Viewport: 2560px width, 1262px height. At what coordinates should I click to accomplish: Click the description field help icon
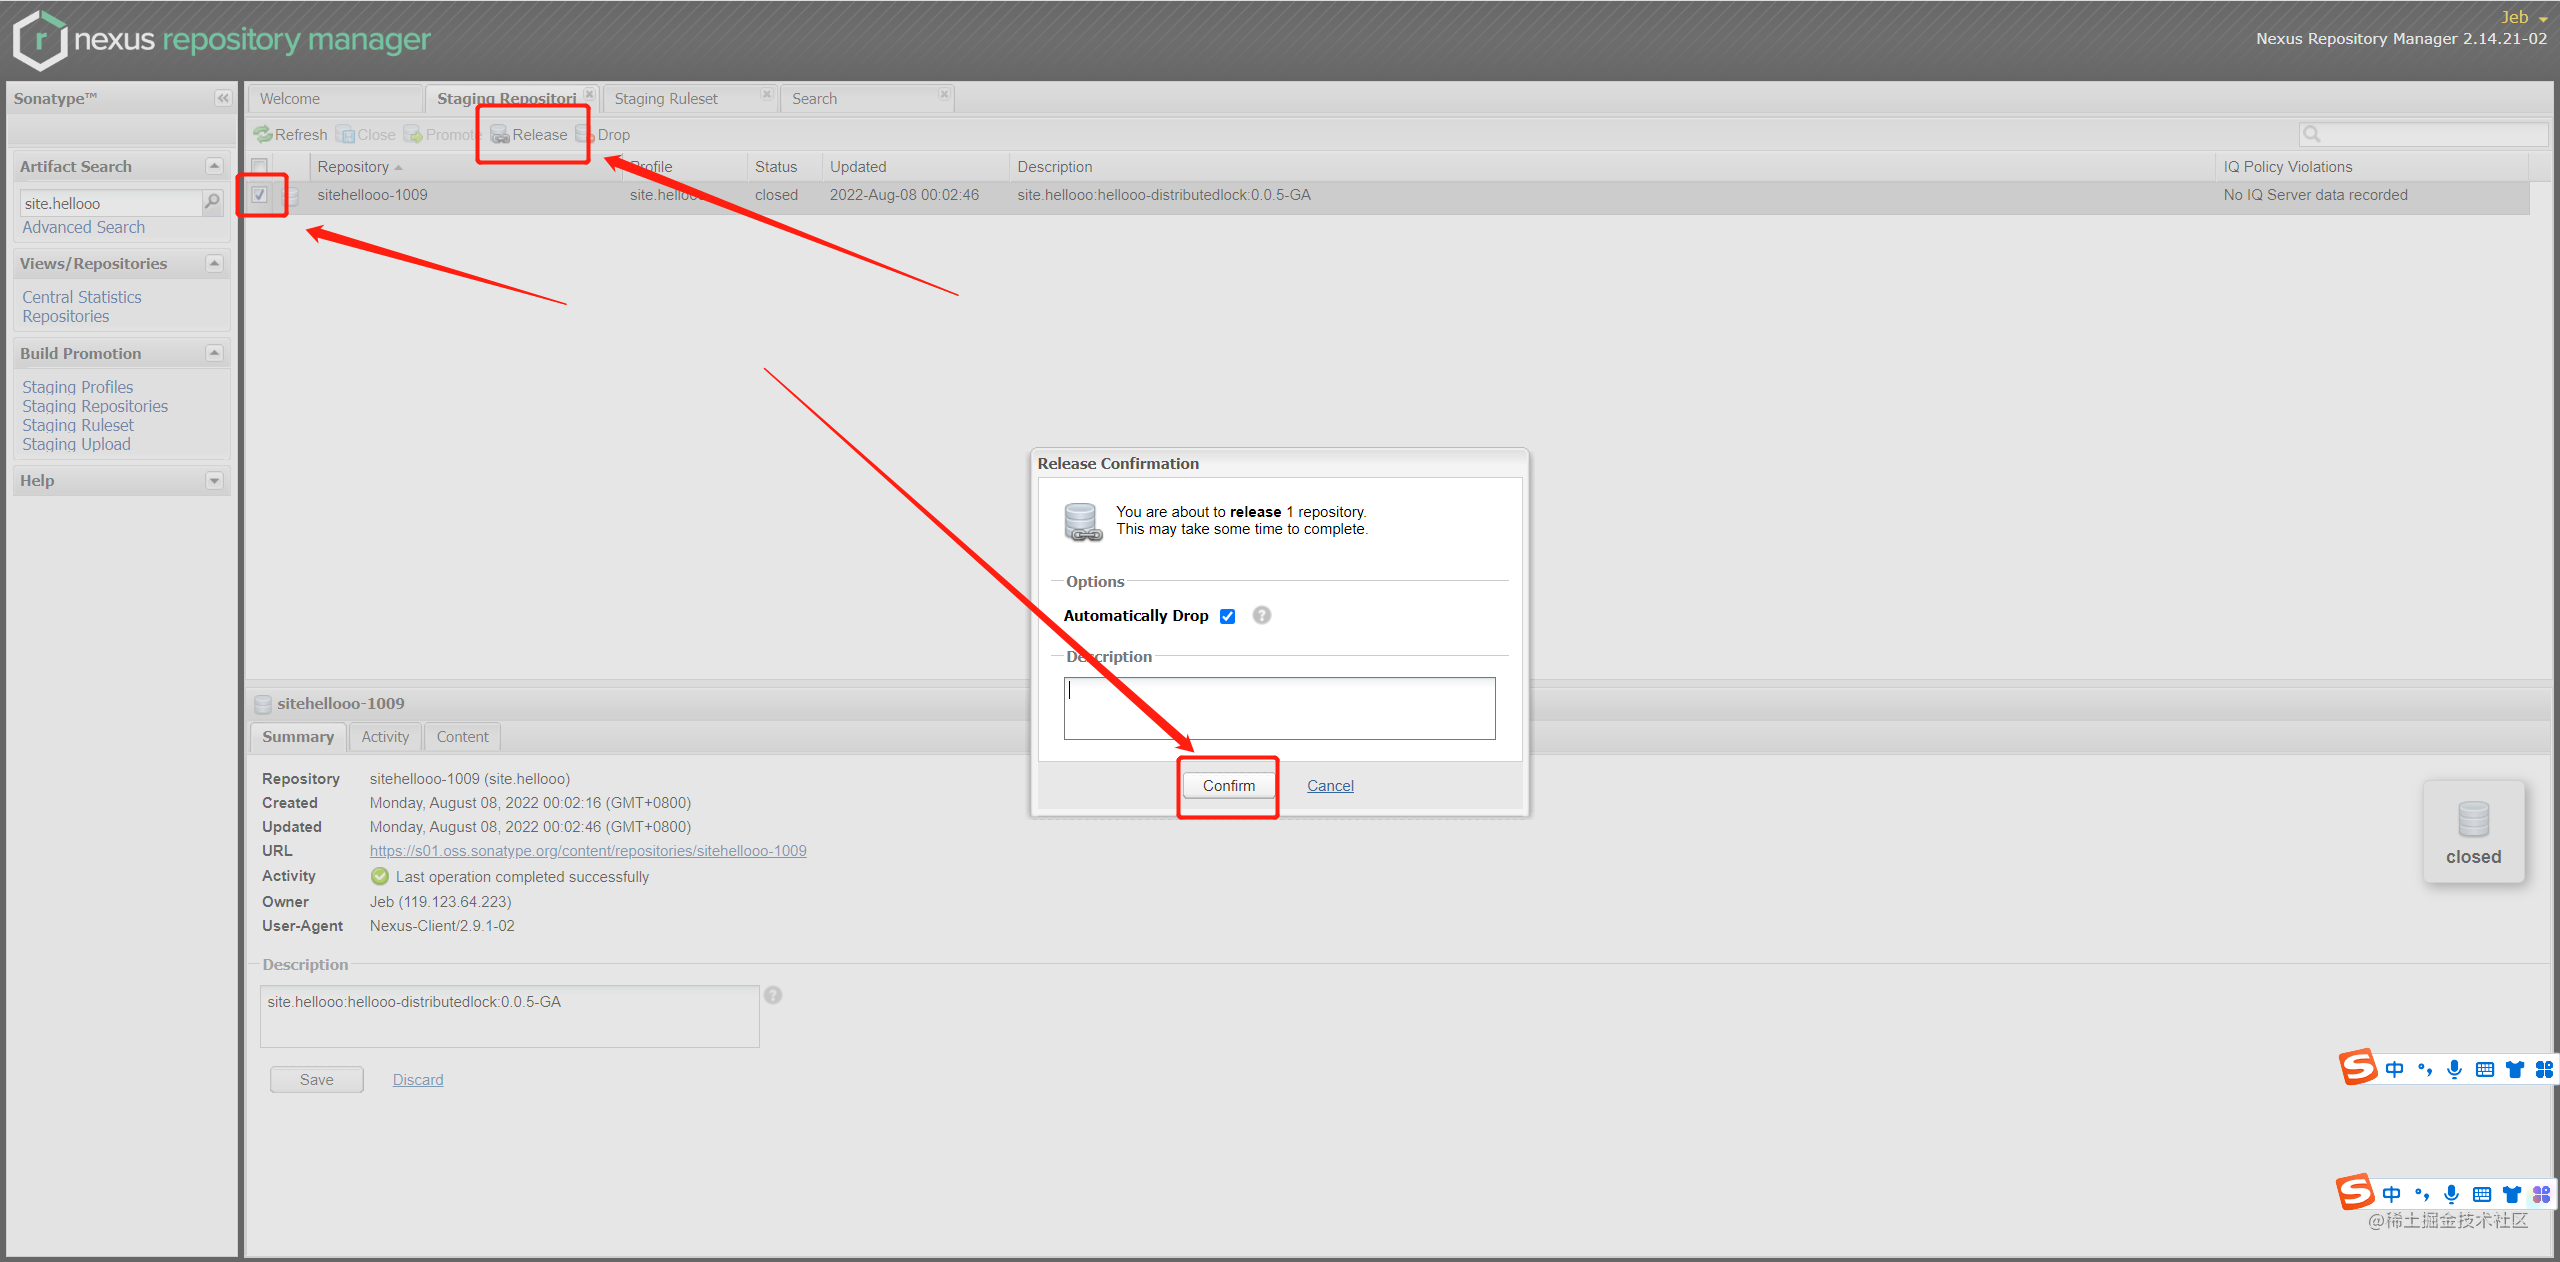773,995
